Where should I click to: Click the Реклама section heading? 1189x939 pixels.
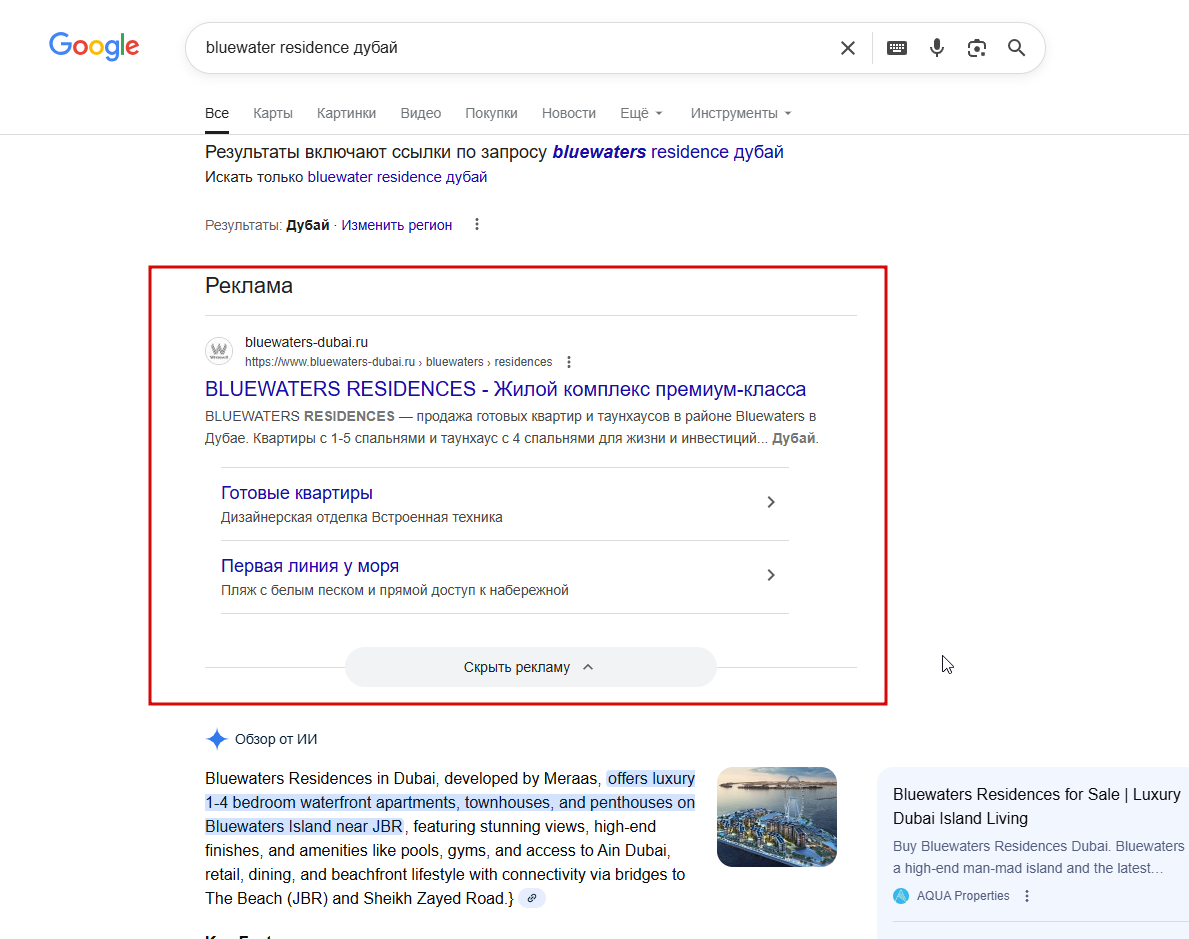pyautogui.click(x=249, y=286)
